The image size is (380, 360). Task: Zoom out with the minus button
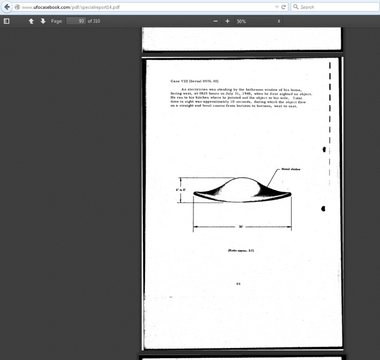[215, 21]
